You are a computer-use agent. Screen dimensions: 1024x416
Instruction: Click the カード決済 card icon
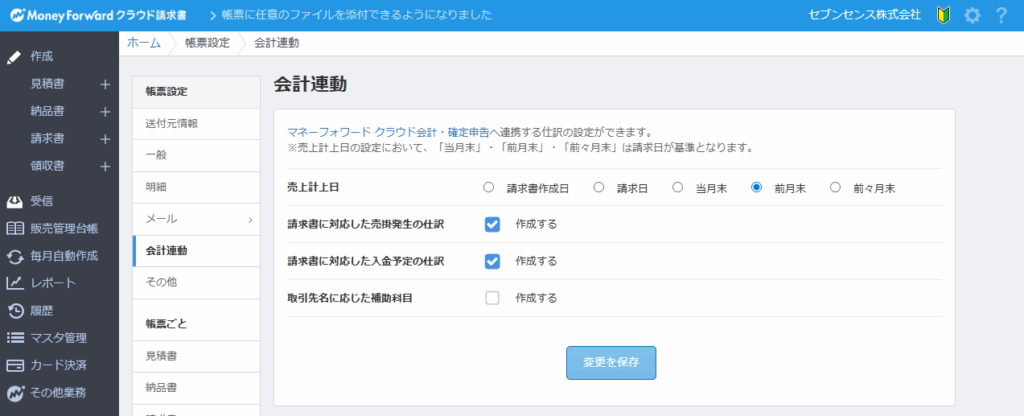[15, 364]
